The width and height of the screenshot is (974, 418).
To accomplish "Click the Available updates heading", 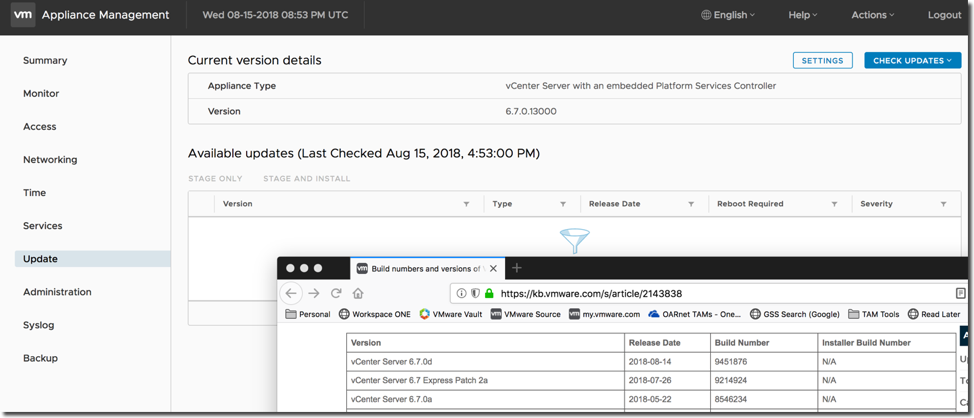I will [363, 153].
